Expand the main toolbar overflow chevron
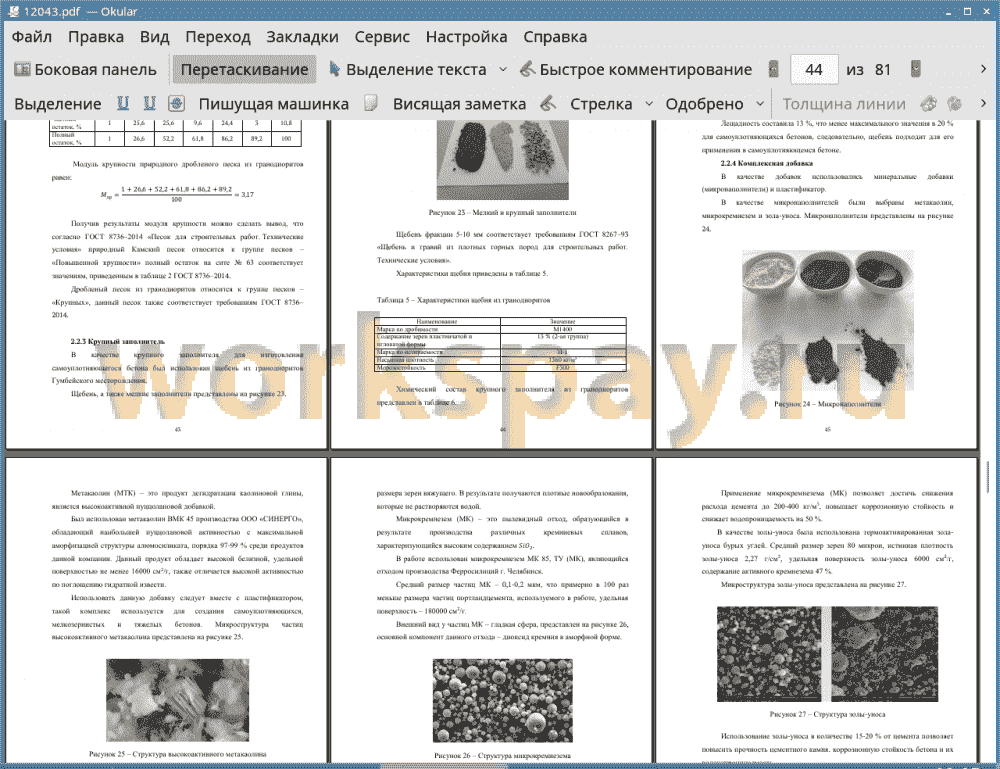1000x769 pixels. tap(983, 69)
